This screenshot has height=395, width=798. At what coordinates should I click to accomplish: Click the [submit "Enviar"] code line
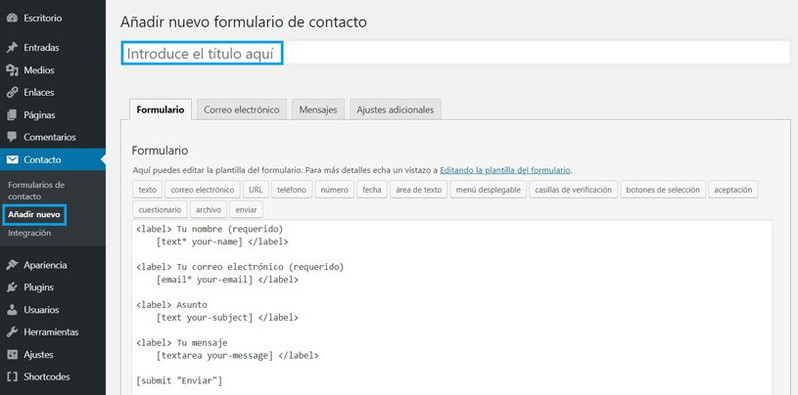coord(179,380)
